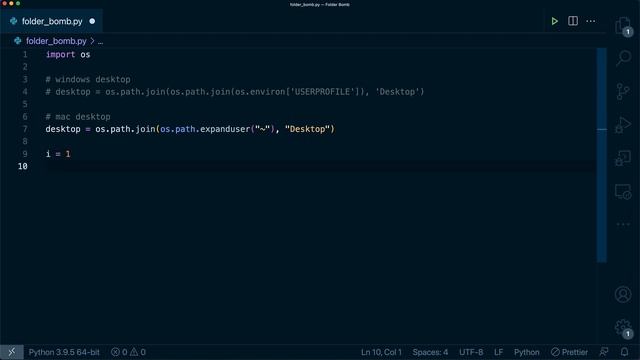Go to line via Ln 10, Col 1
The width and height of the screenshot is (640, 360).
click(381, 352)
